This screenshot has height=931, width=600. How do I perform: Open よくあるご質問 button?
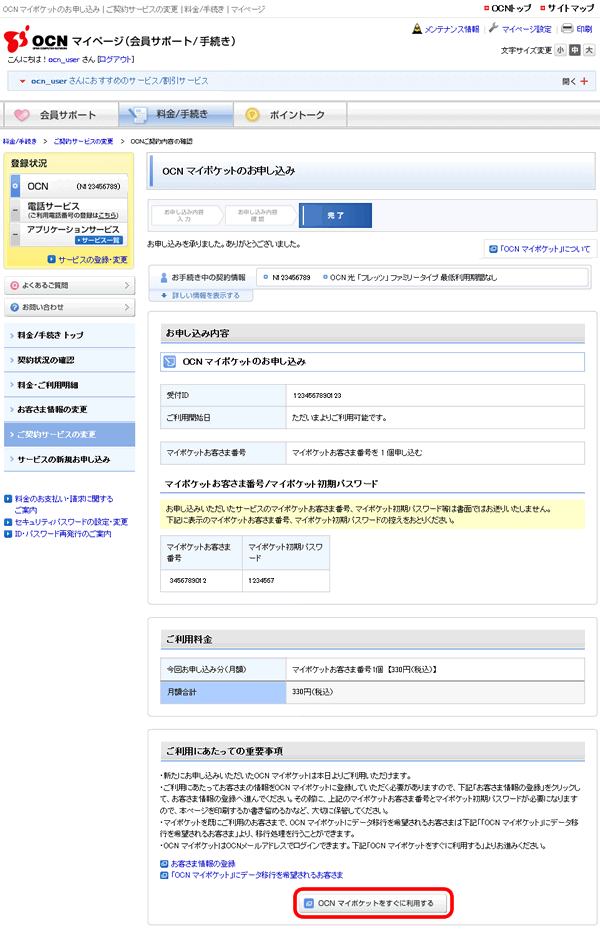(x=69, y=286)
